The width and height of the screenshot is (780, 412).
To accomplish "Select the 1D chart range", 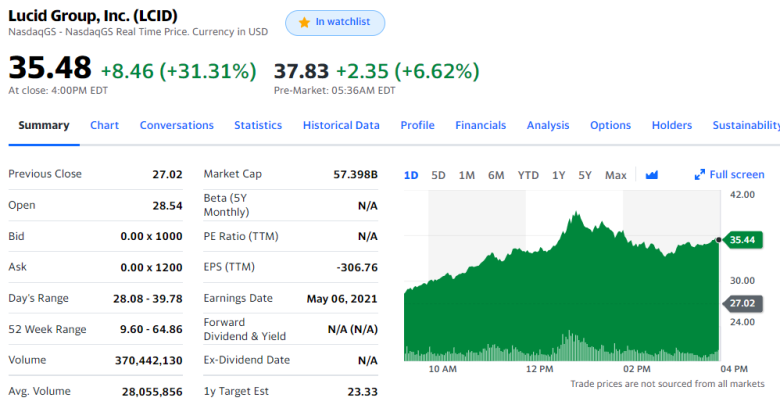I will (411, 175).
